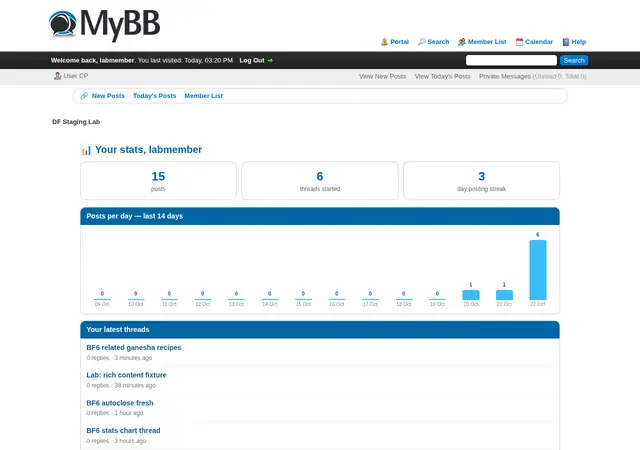Click the MyBB logo

click(x=104, y=25)
